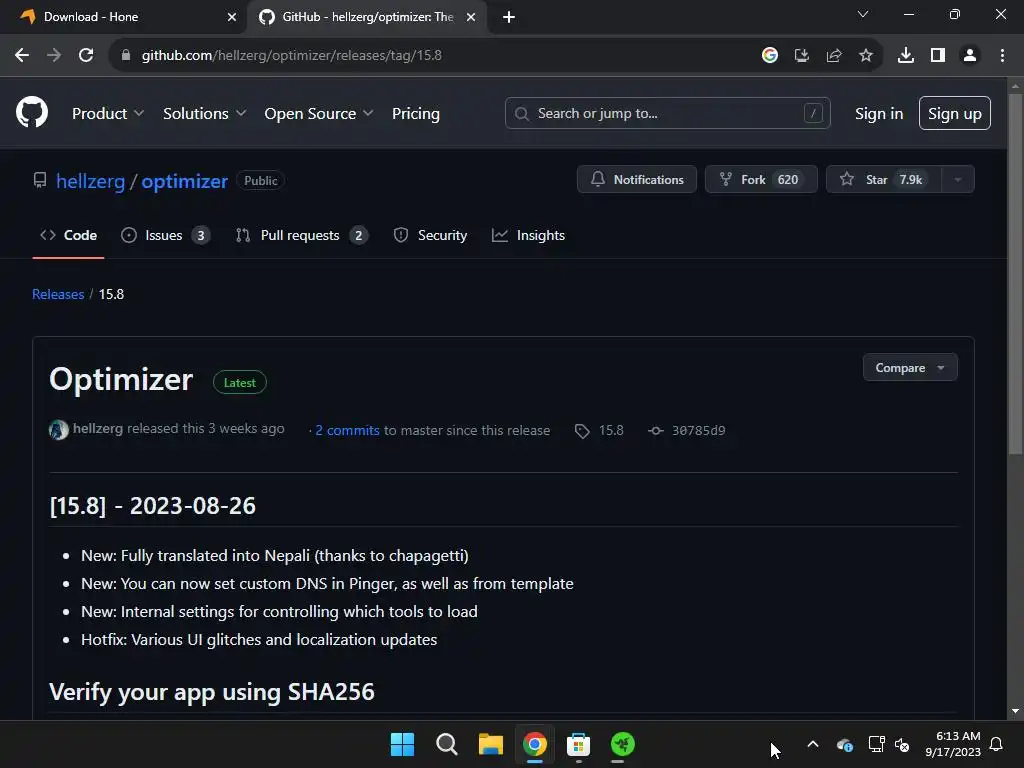This screenshot has width=1024, height=768.
Task: Share this page icon
Action: coord(834,56)
